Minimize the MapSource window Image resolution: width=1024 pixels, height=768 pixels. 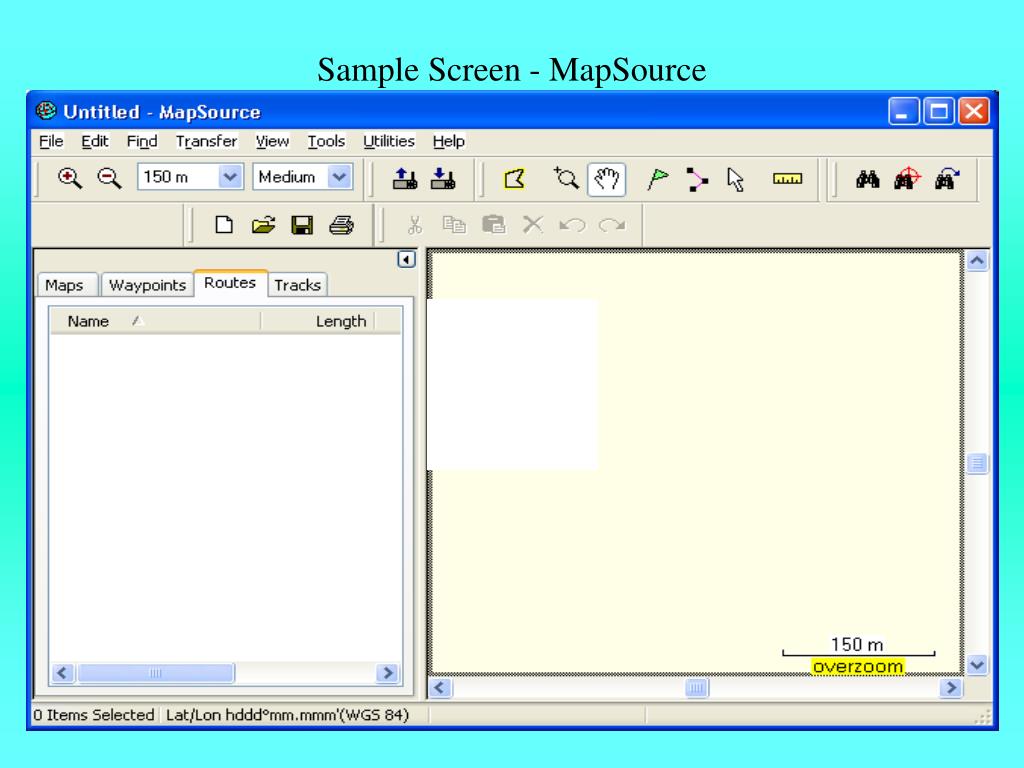click(904, 112)
